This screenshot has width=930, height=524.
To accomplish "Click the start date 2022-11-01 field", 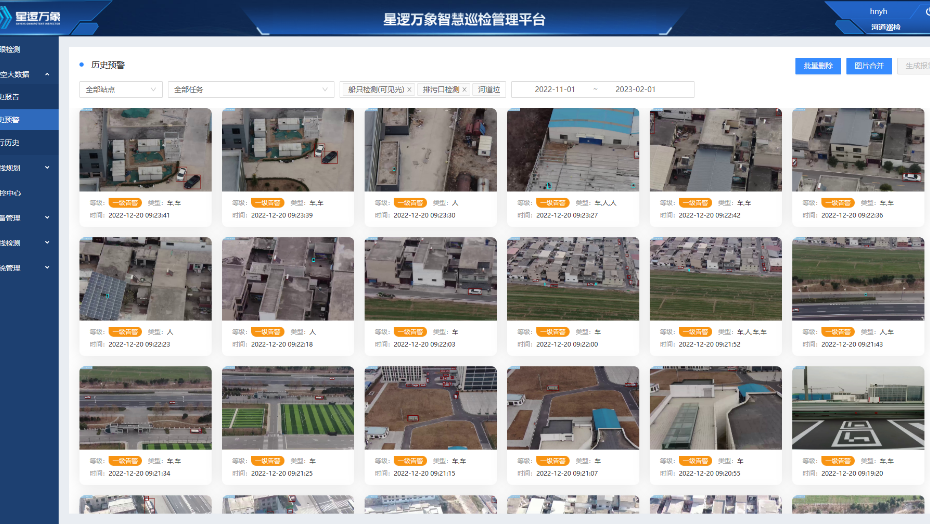I will click(555, 90).
